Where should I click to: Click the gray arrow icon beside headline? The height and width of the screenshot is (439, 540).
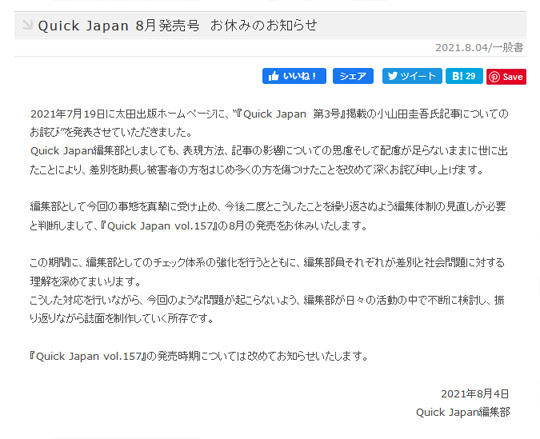click(x=27, y=24)
